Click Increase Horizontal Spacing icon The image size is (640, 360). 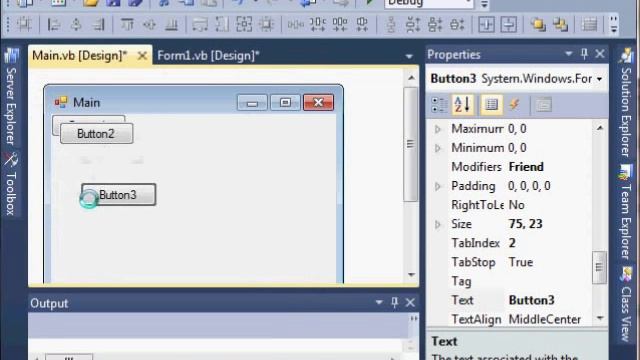[318, 25]
